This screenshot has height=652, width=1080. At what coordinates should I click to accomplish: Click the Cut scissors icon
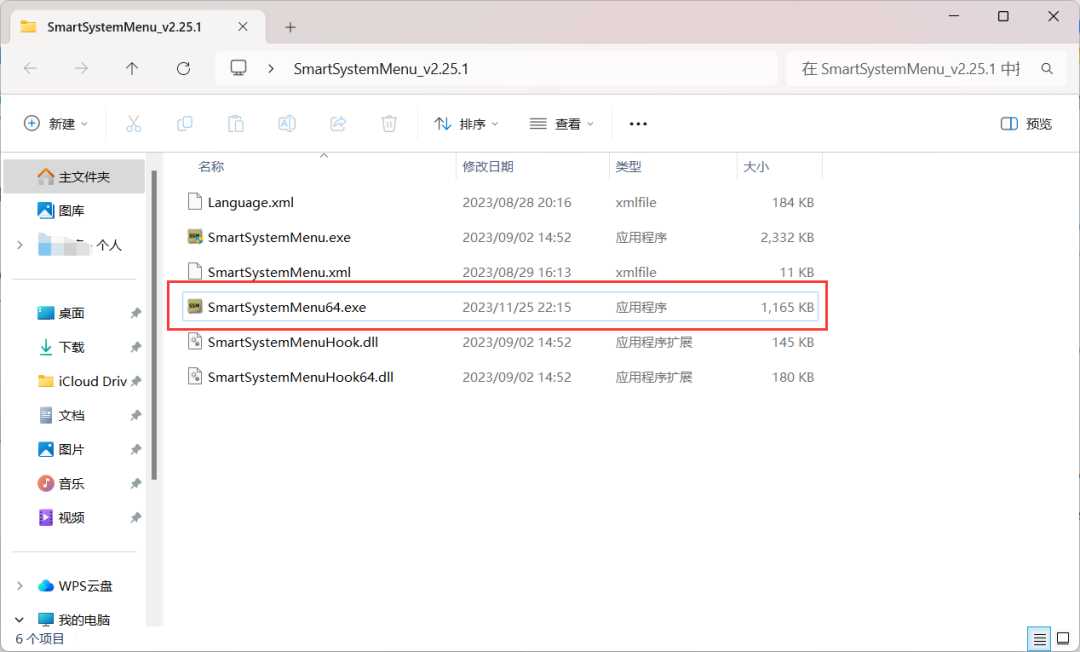click(134, 124)
